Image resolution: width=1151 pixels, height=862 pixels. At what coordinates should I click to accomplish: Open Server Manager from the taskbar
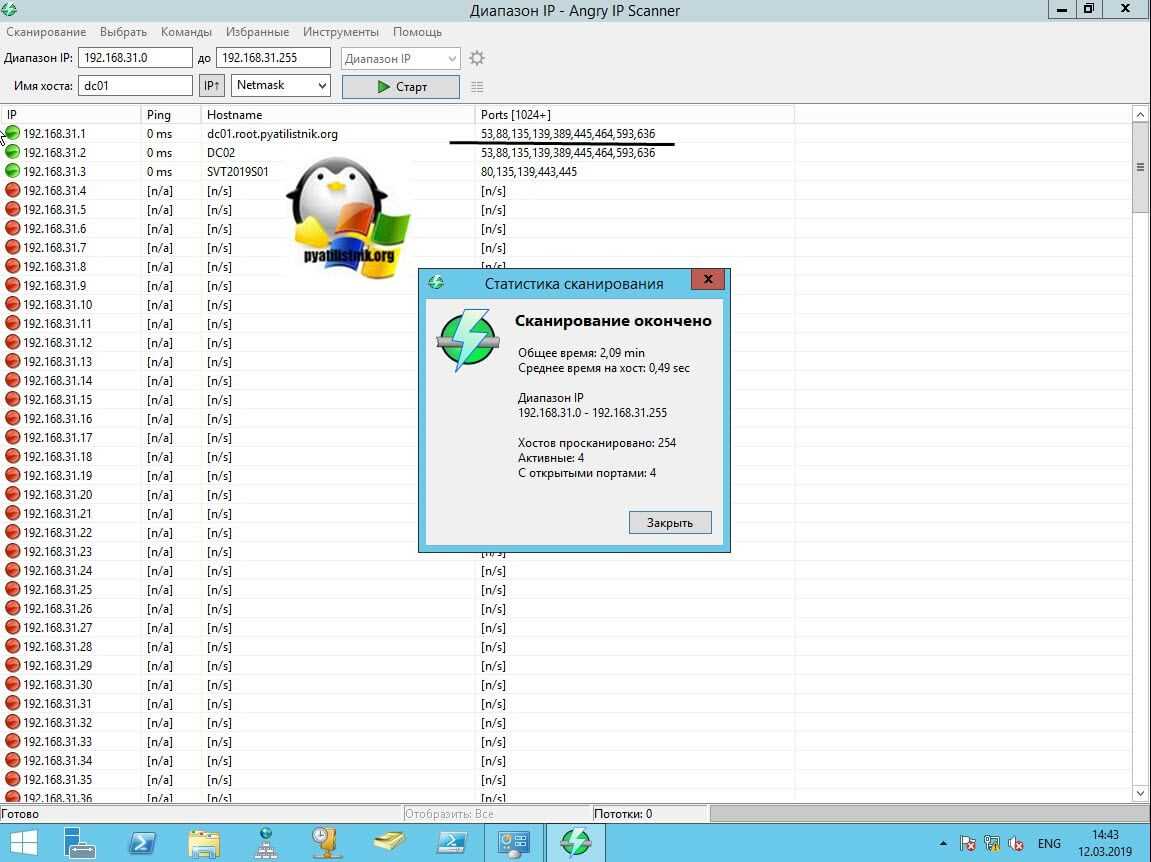(x=80, y=842)
